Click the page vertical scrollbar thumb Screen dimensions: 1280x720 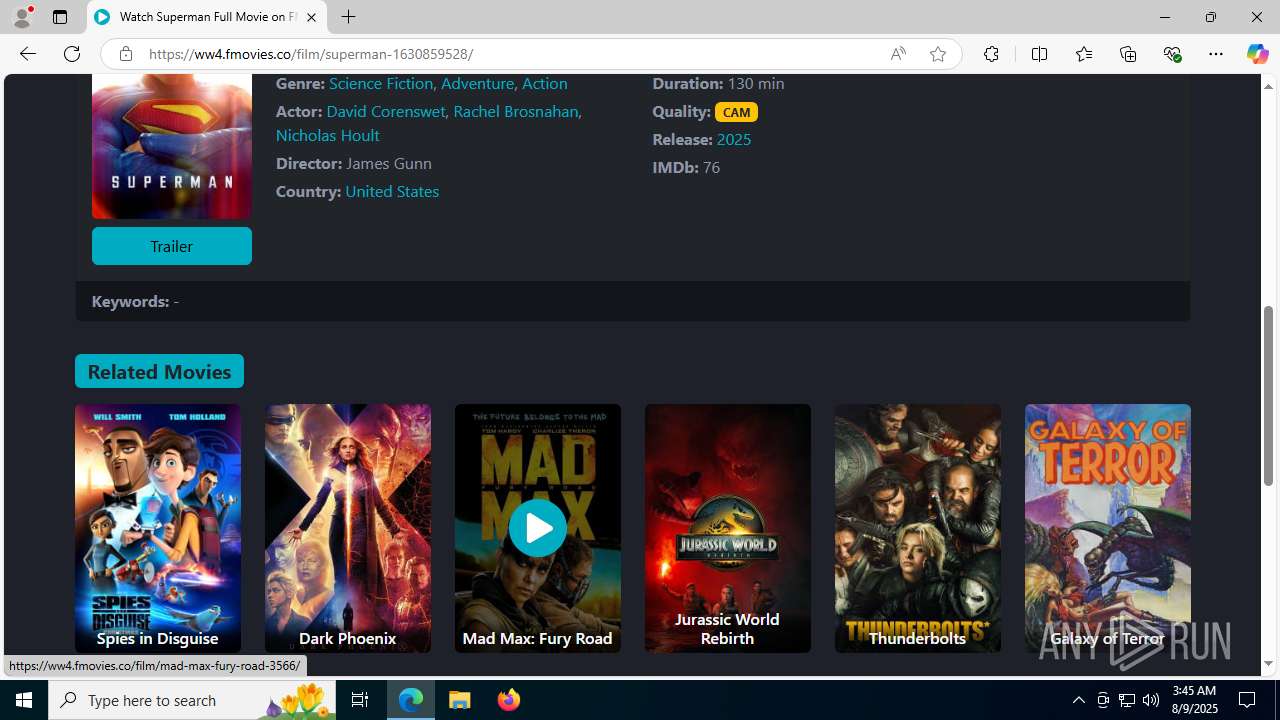pos(1268,396)
